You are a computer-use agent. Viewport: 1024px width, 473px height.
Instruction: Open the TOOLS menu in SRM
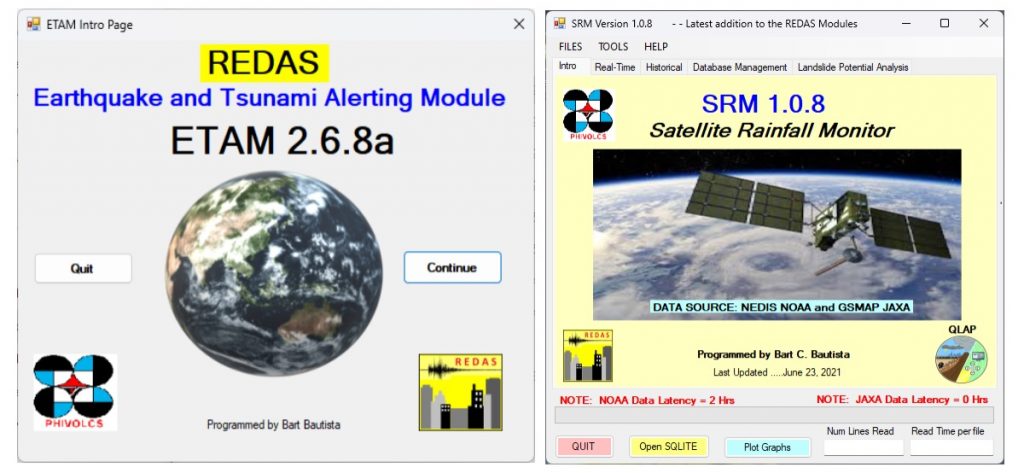pyautogui.click(x=613, y=46)
